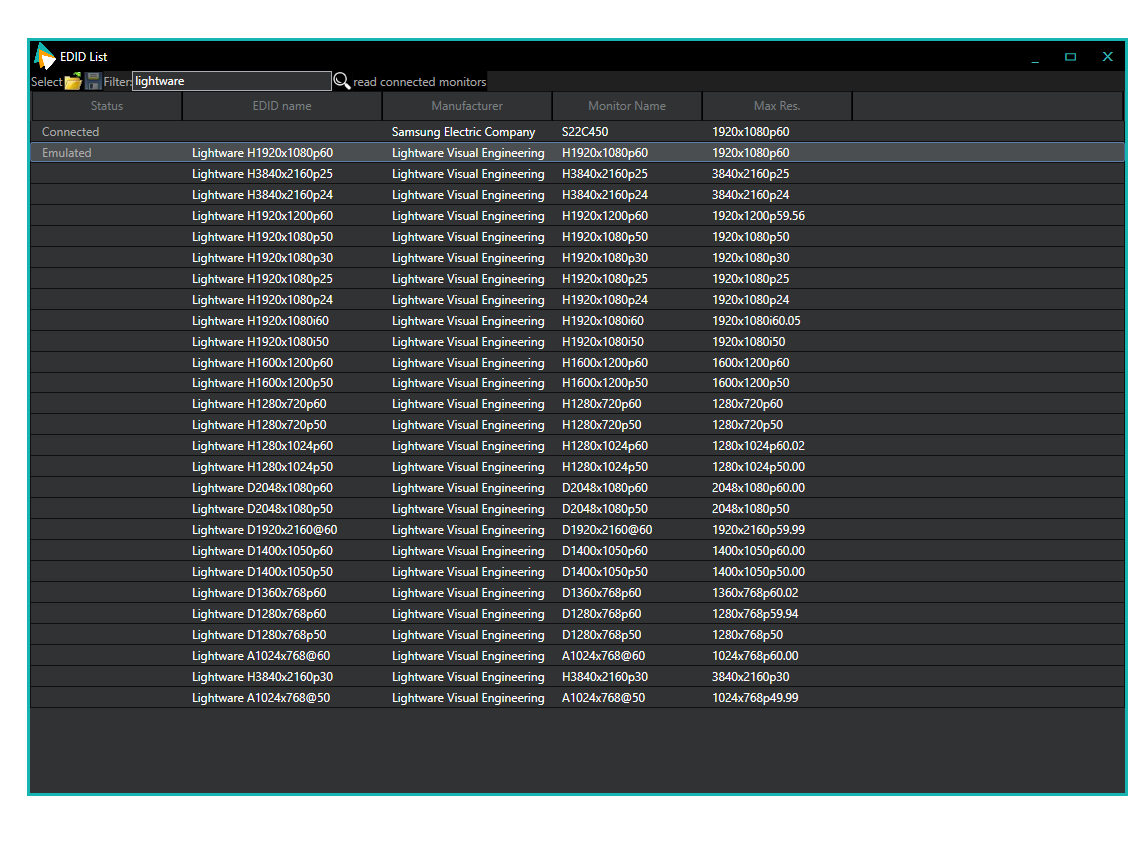The image size is (1142, 868).
Task: Sort by the Status column header
Action: (107, 106)
